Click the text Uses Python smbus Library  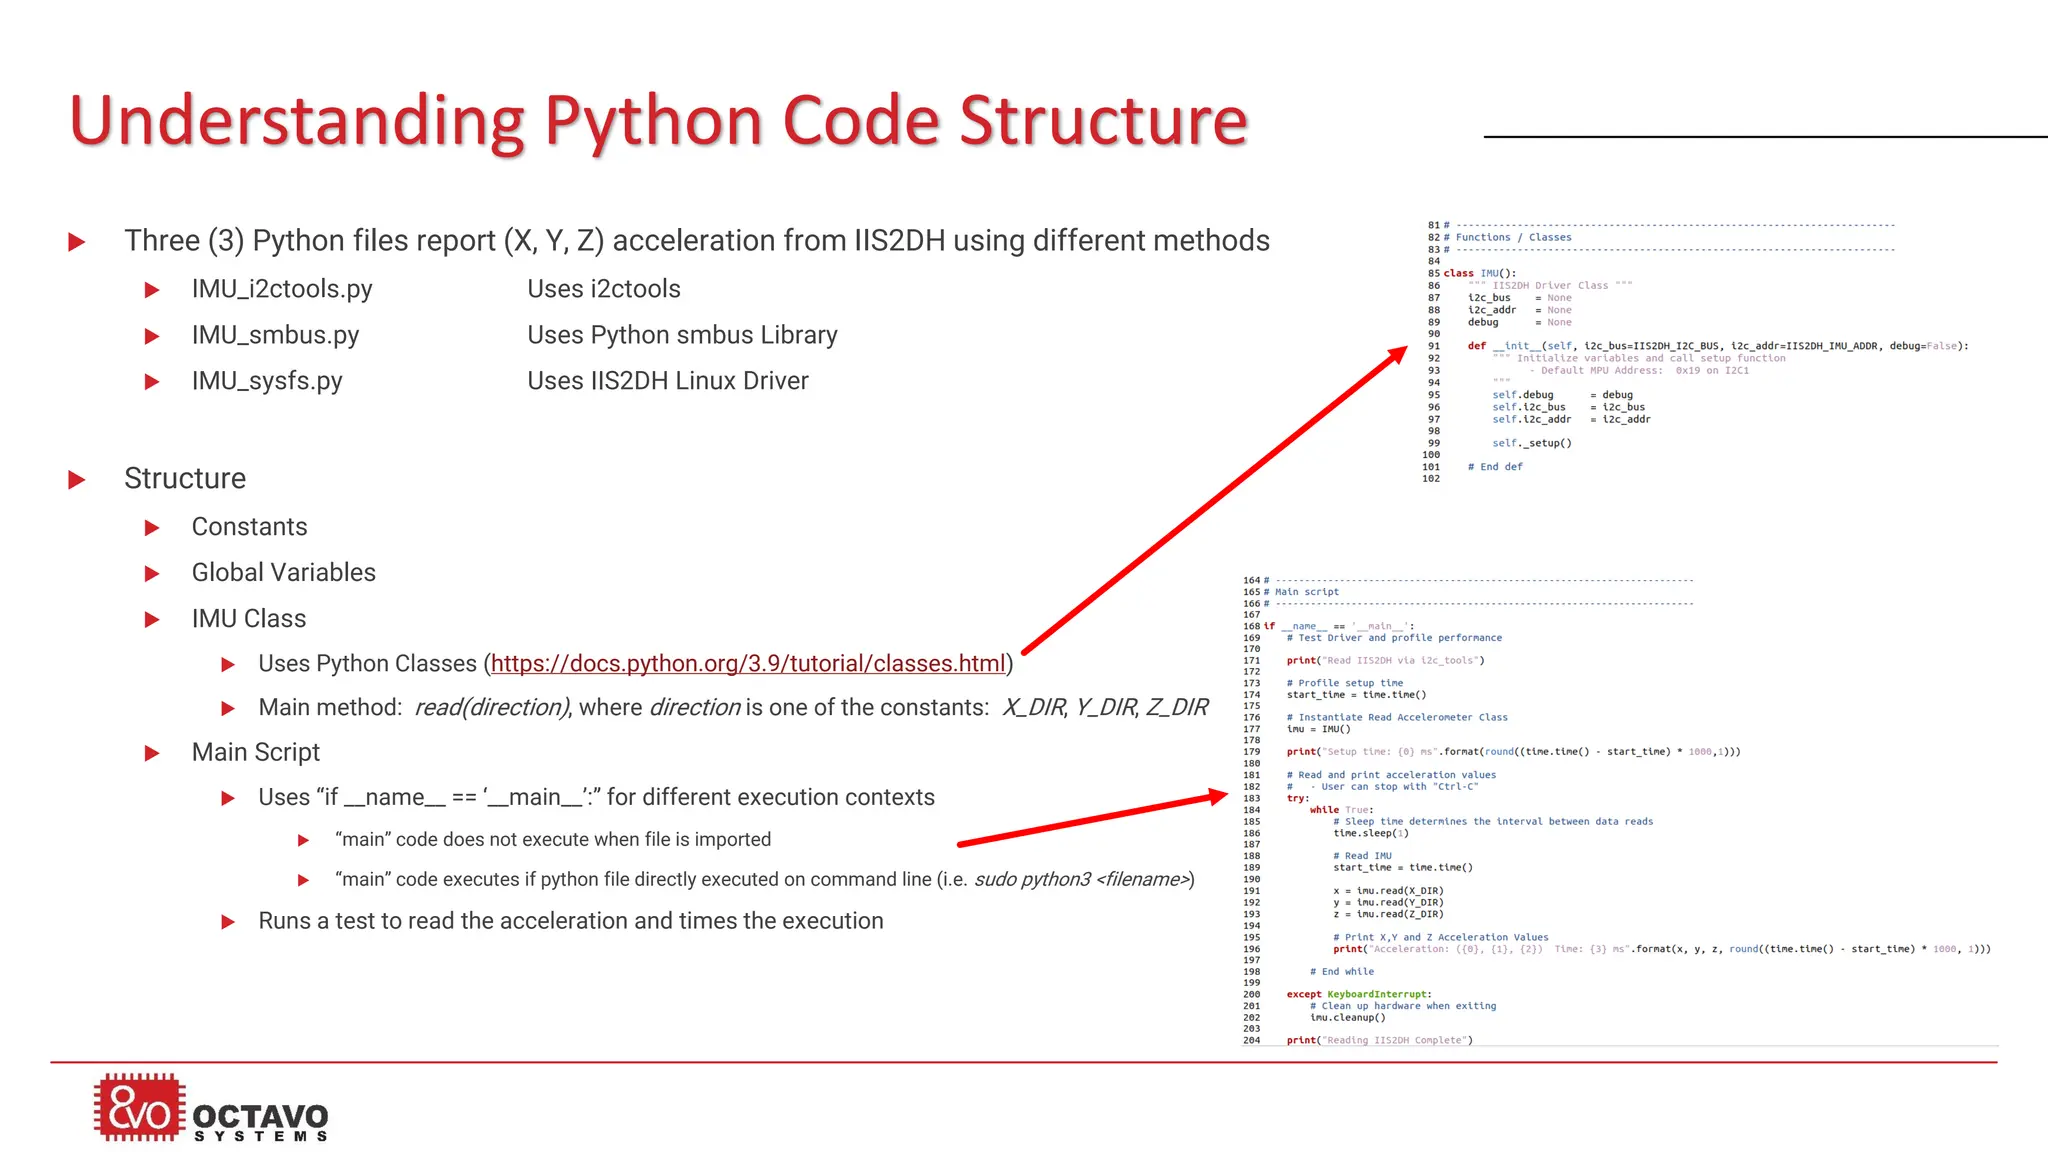coord(682,335)
